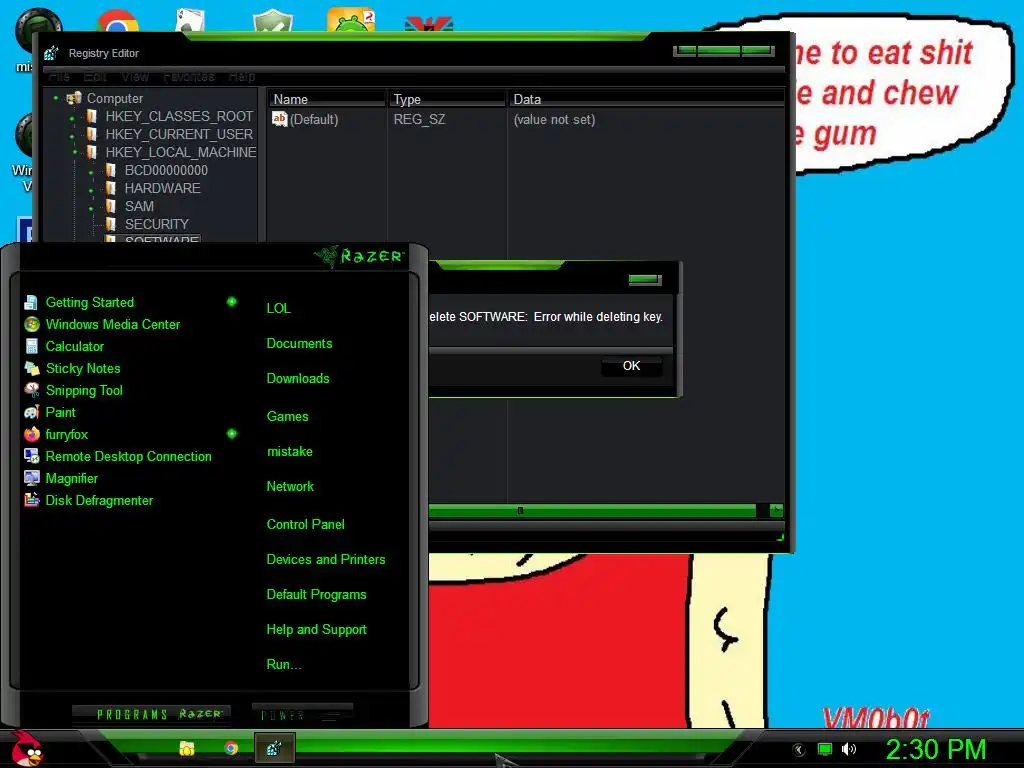Open LOL from the Start menu

(x=278, y=308)
